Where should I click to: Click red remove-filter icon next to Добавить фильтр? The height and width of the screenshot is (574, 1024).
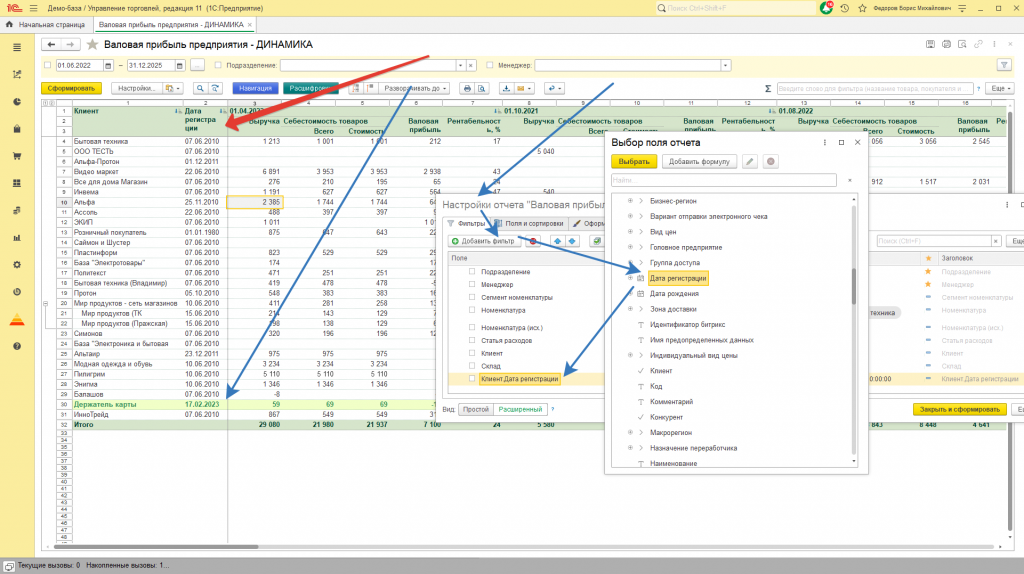(x=534, y=241)
